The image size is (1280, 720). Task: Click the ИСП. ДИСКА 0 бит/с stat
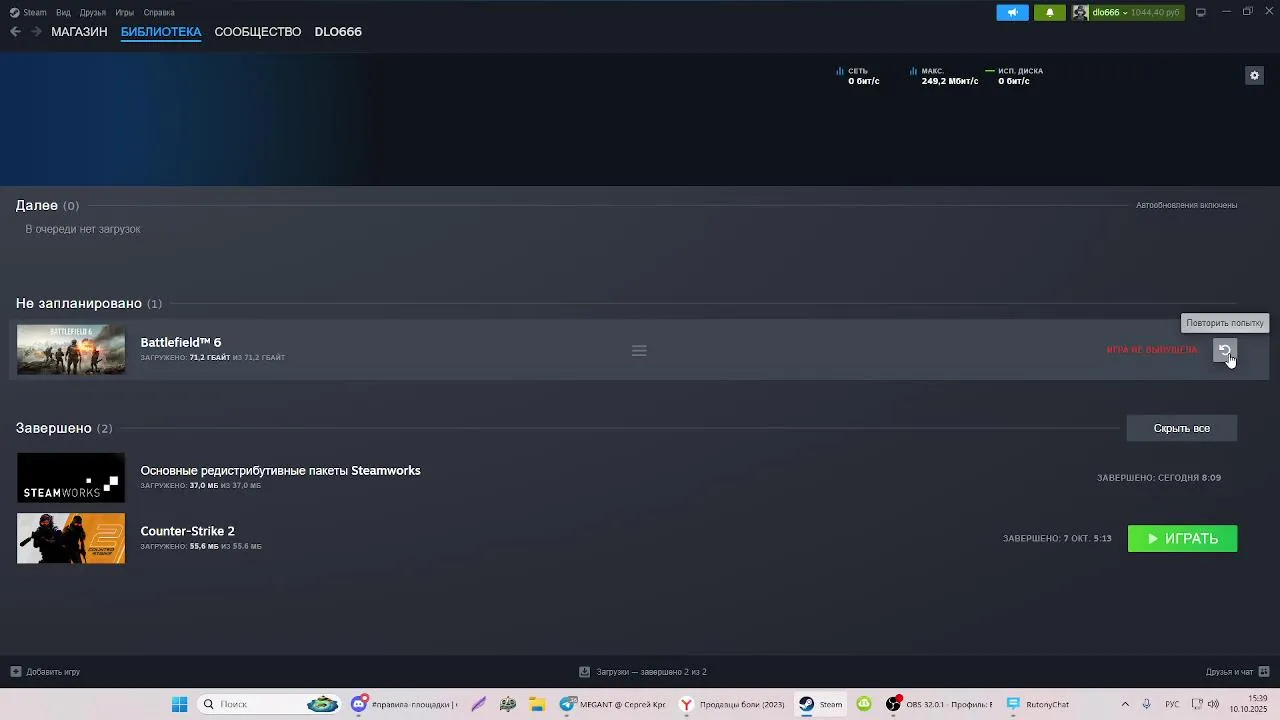pyautogui.click(x=1014, y=76)
